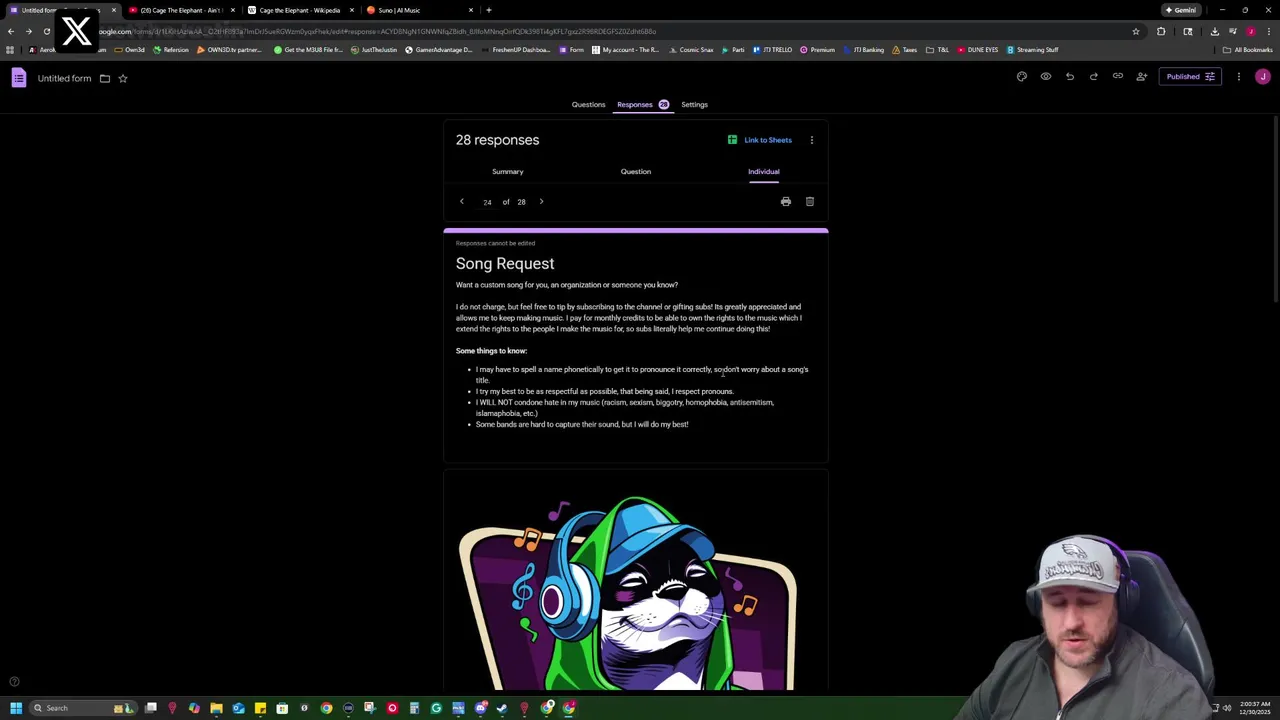
Task: Click Link to Sheets
Action: [760, 140]
